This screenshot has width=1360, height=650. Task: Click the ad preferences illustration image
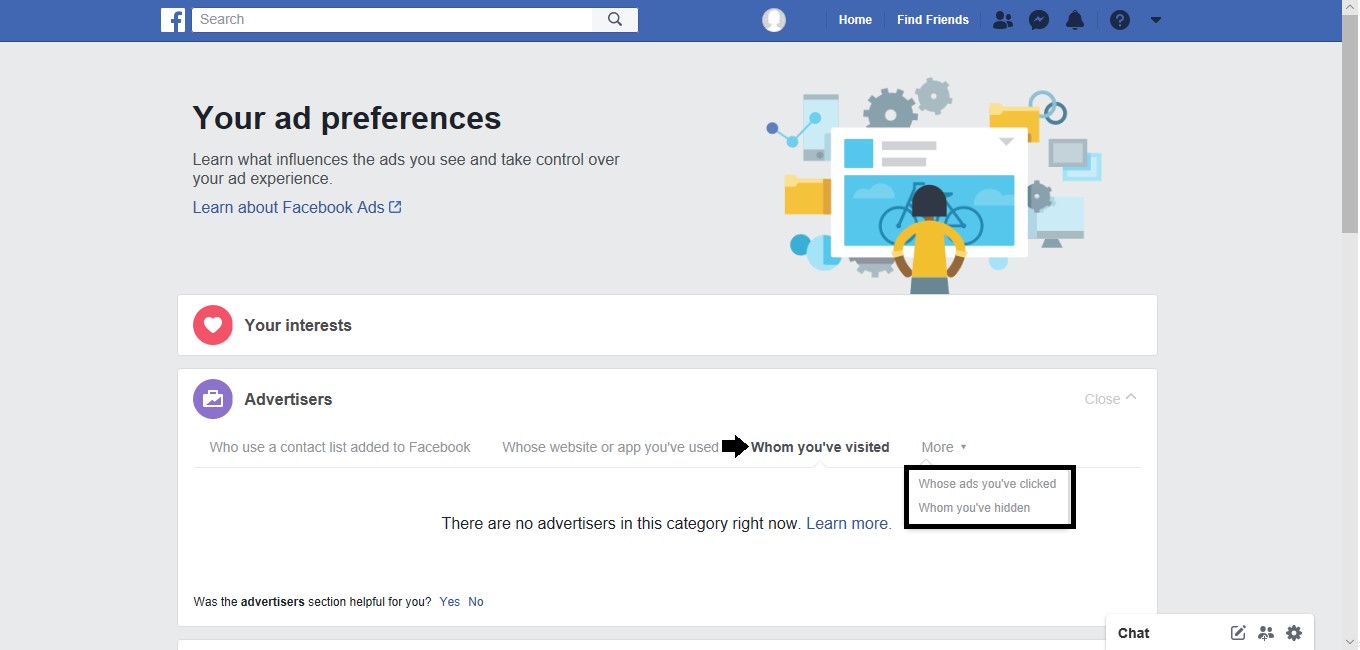click(x=933, y=185)
